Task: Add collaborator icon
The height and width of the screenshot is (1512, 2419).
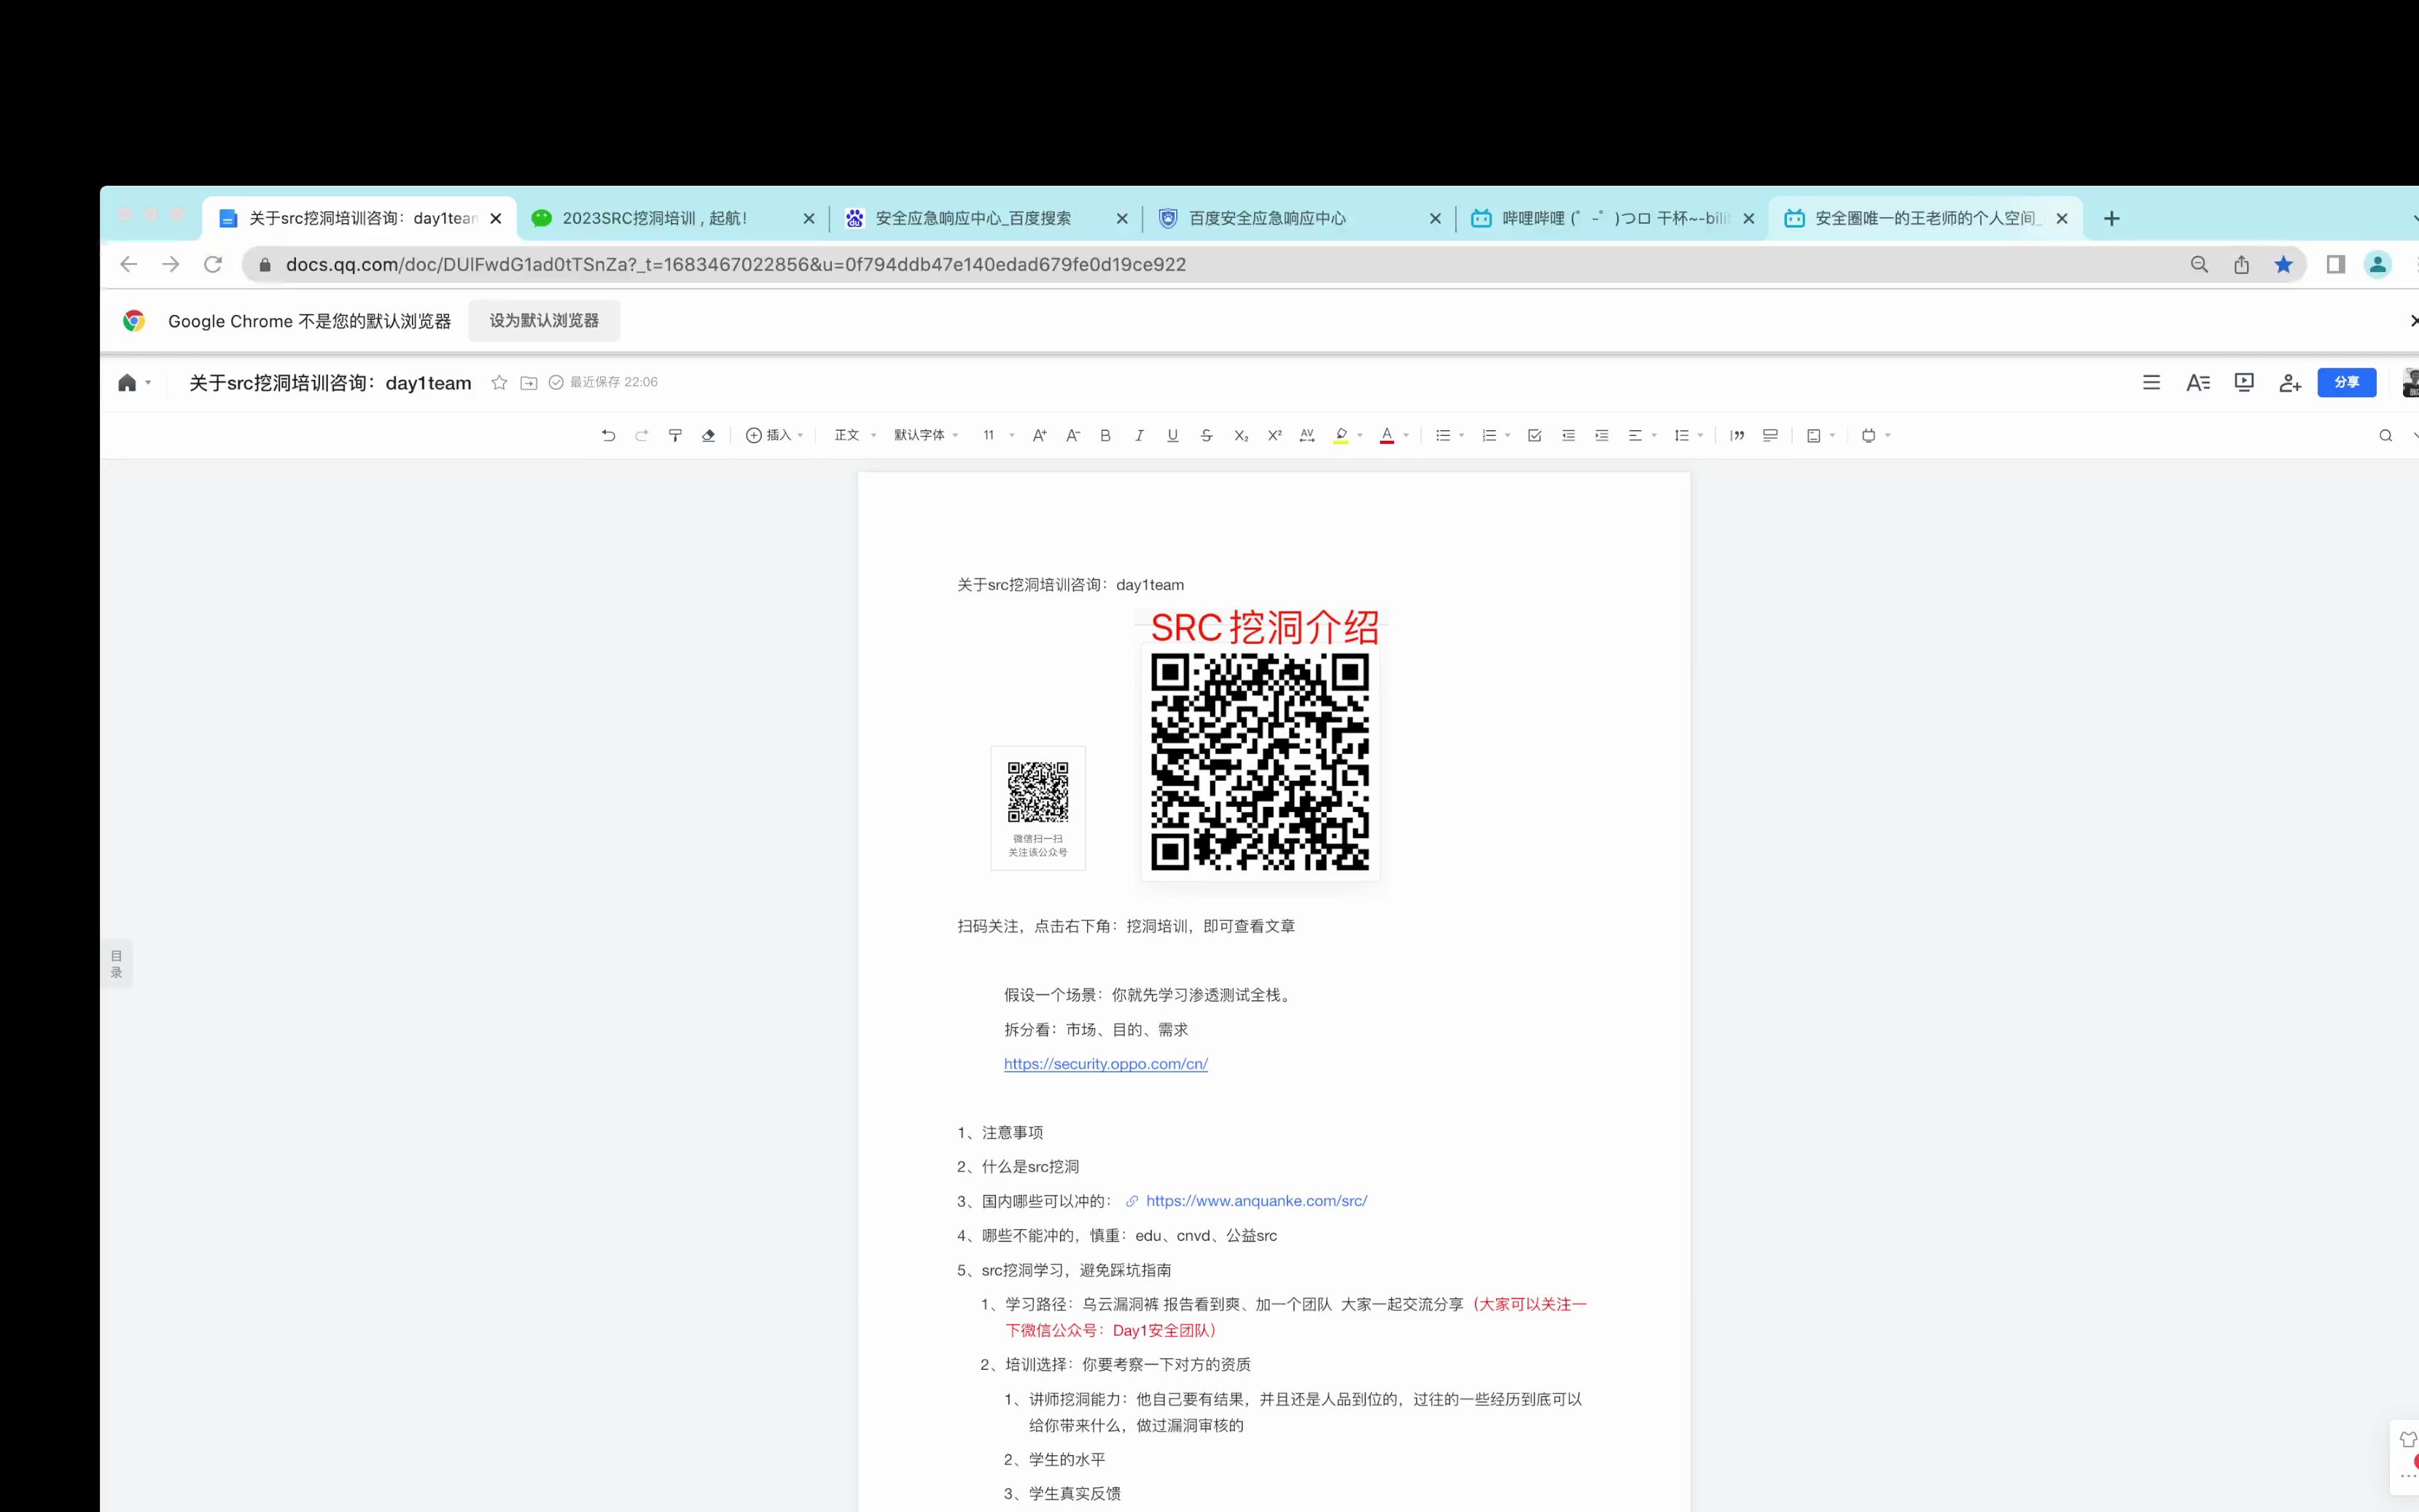Action: [2290, 382]
